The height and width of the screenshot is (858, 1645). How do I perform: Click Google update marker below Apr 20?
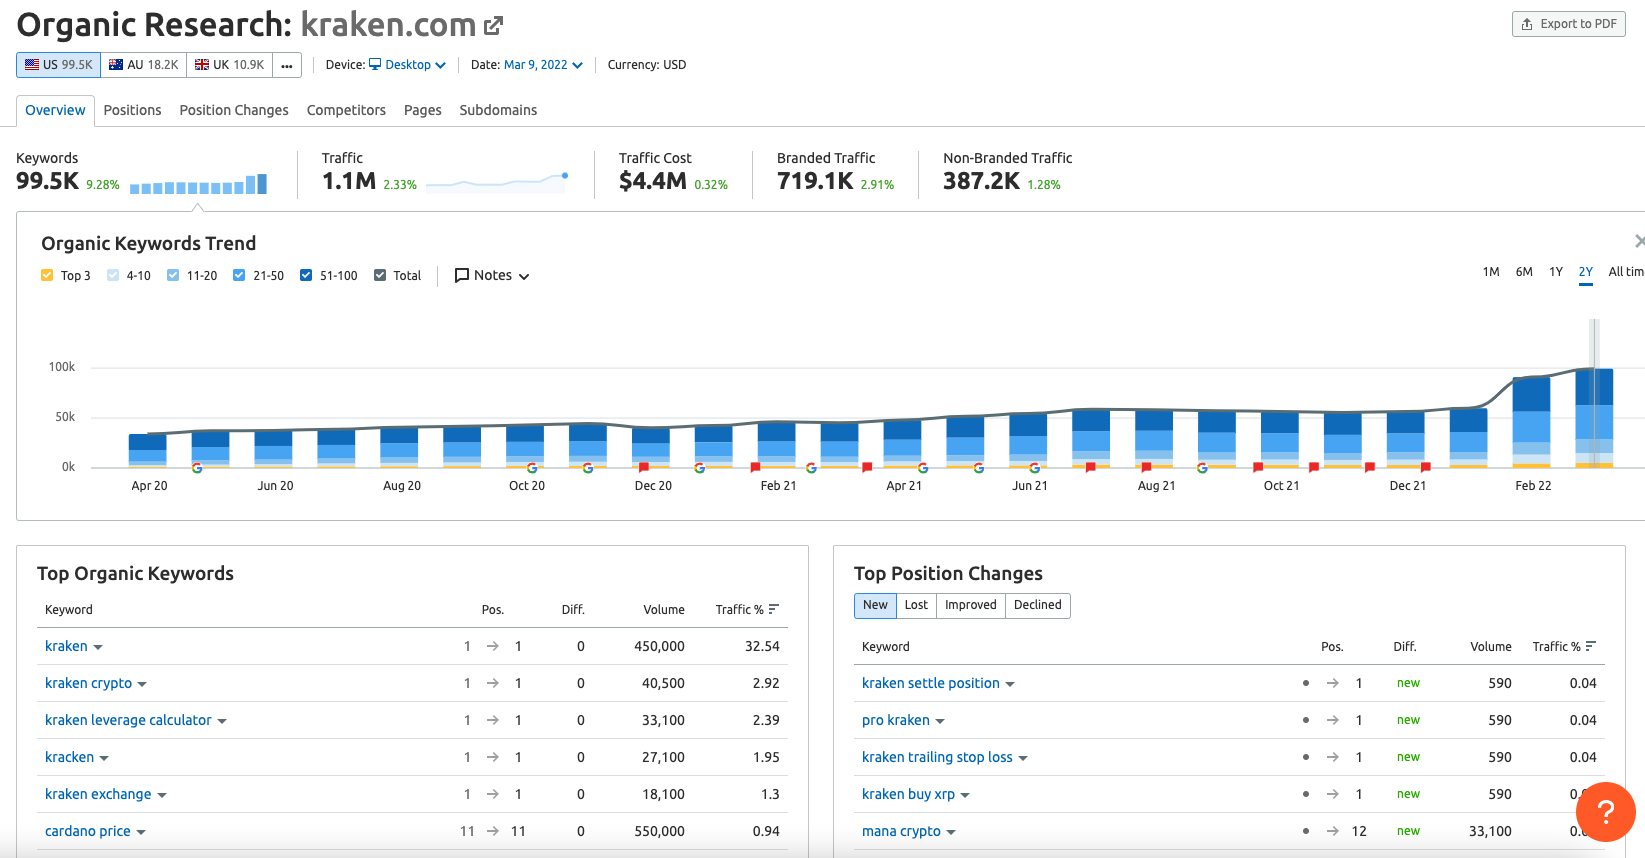coord(197,468)
